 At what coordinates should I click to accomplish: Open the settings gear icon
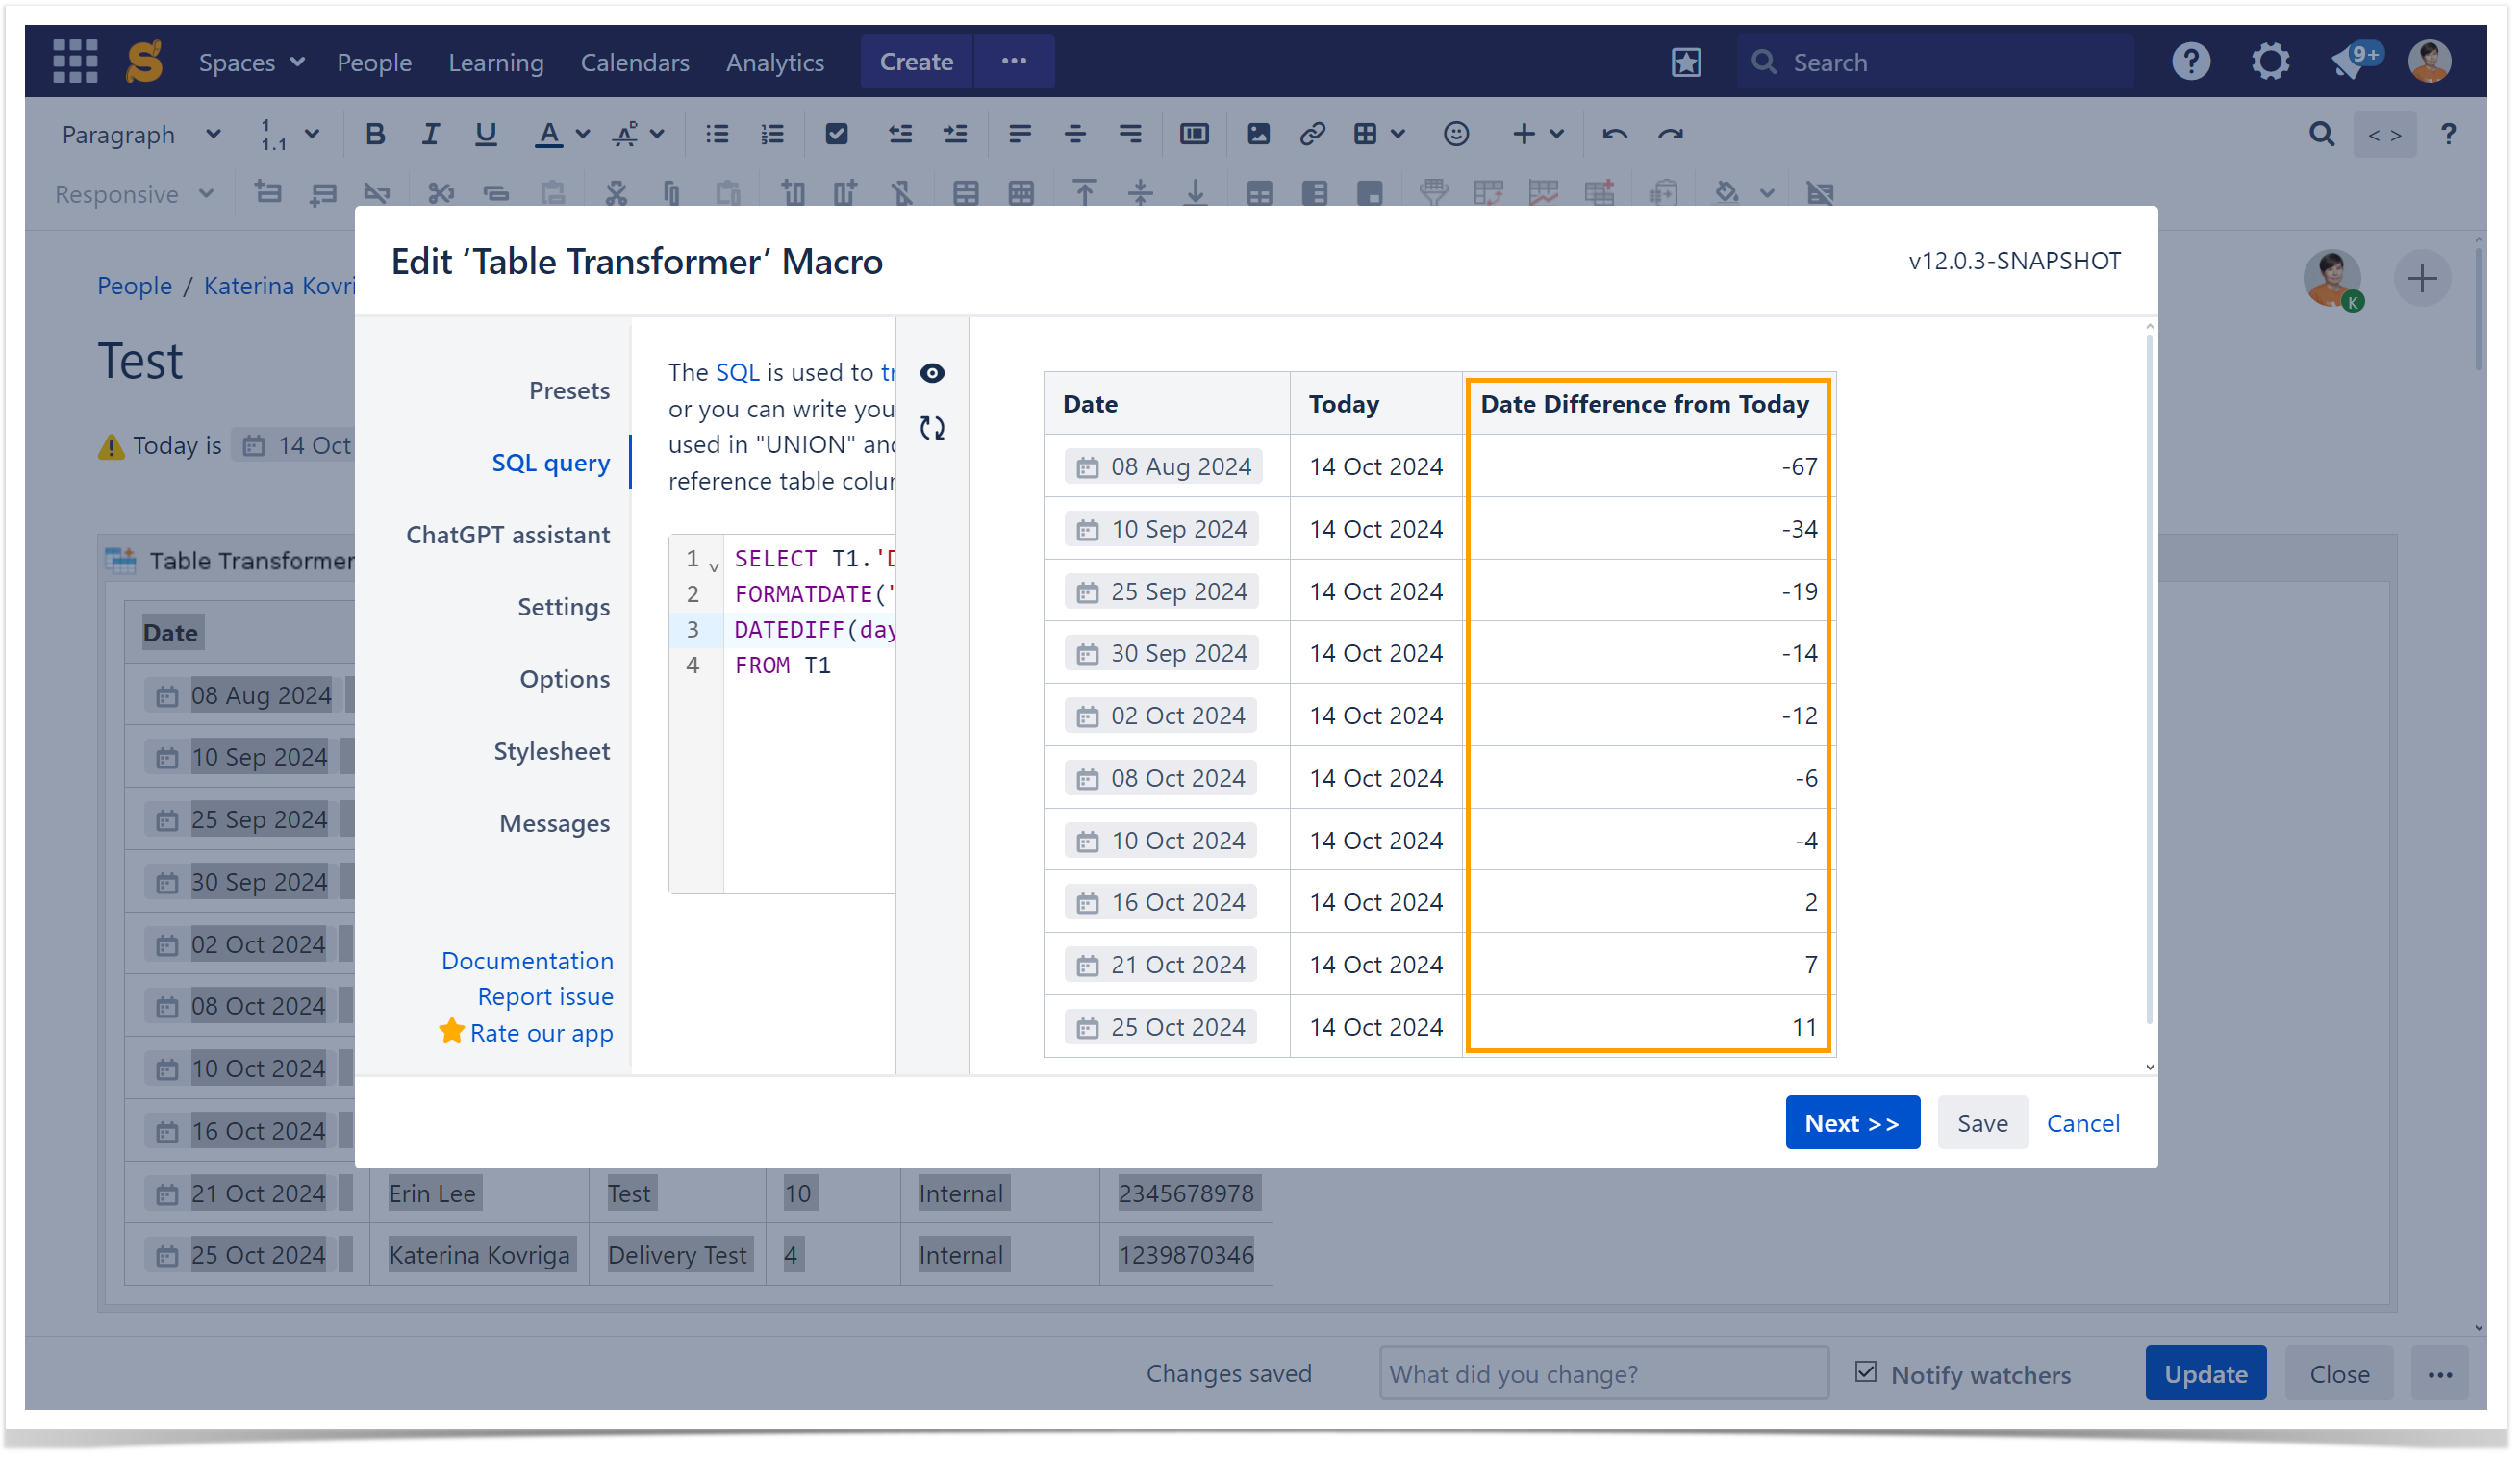2270,61
